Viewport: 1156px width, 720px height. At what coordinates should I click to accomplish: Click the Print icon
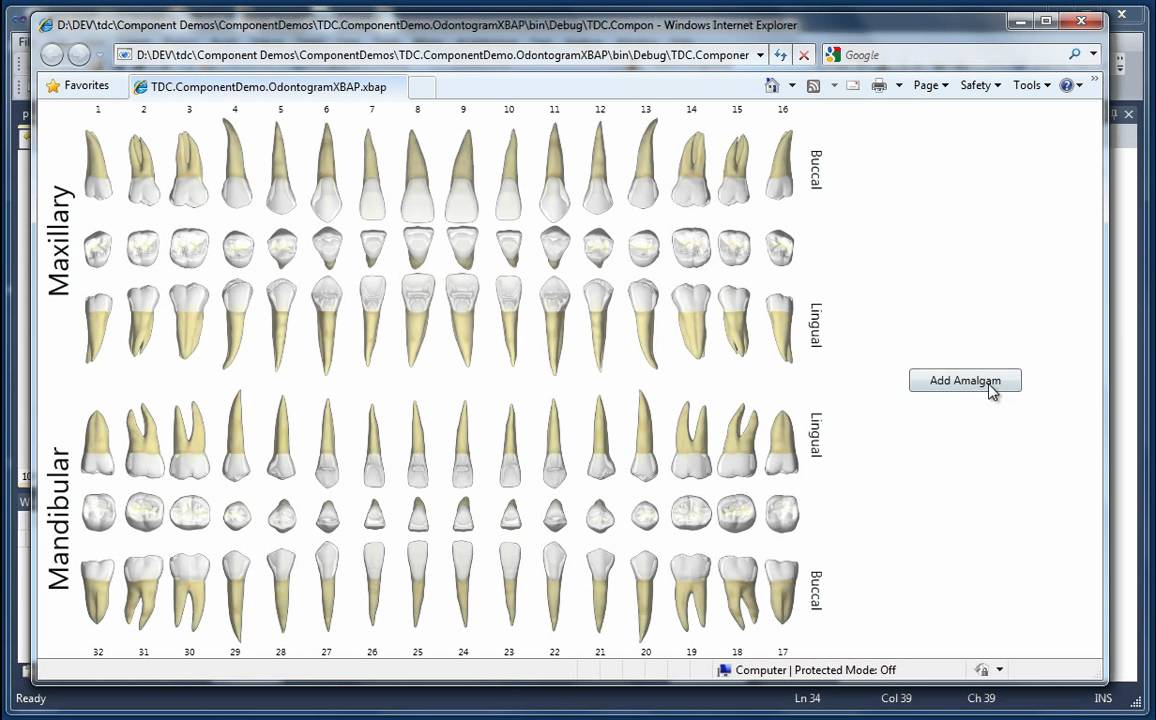click(879, 85)
